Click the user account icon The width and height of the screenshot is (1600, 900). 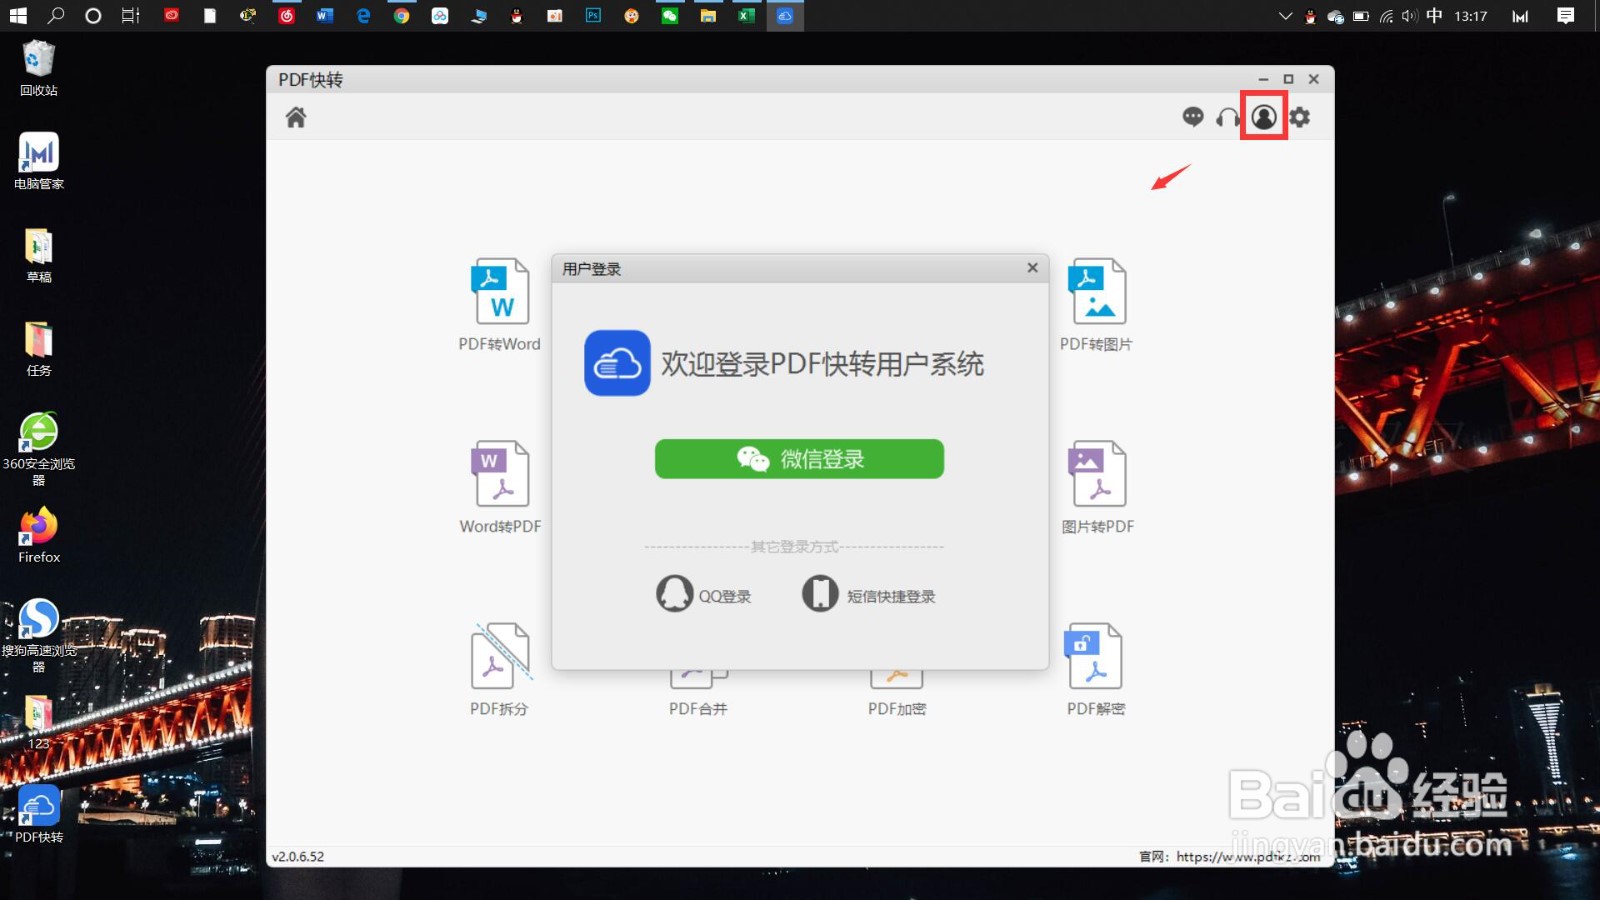point(1263,117)
